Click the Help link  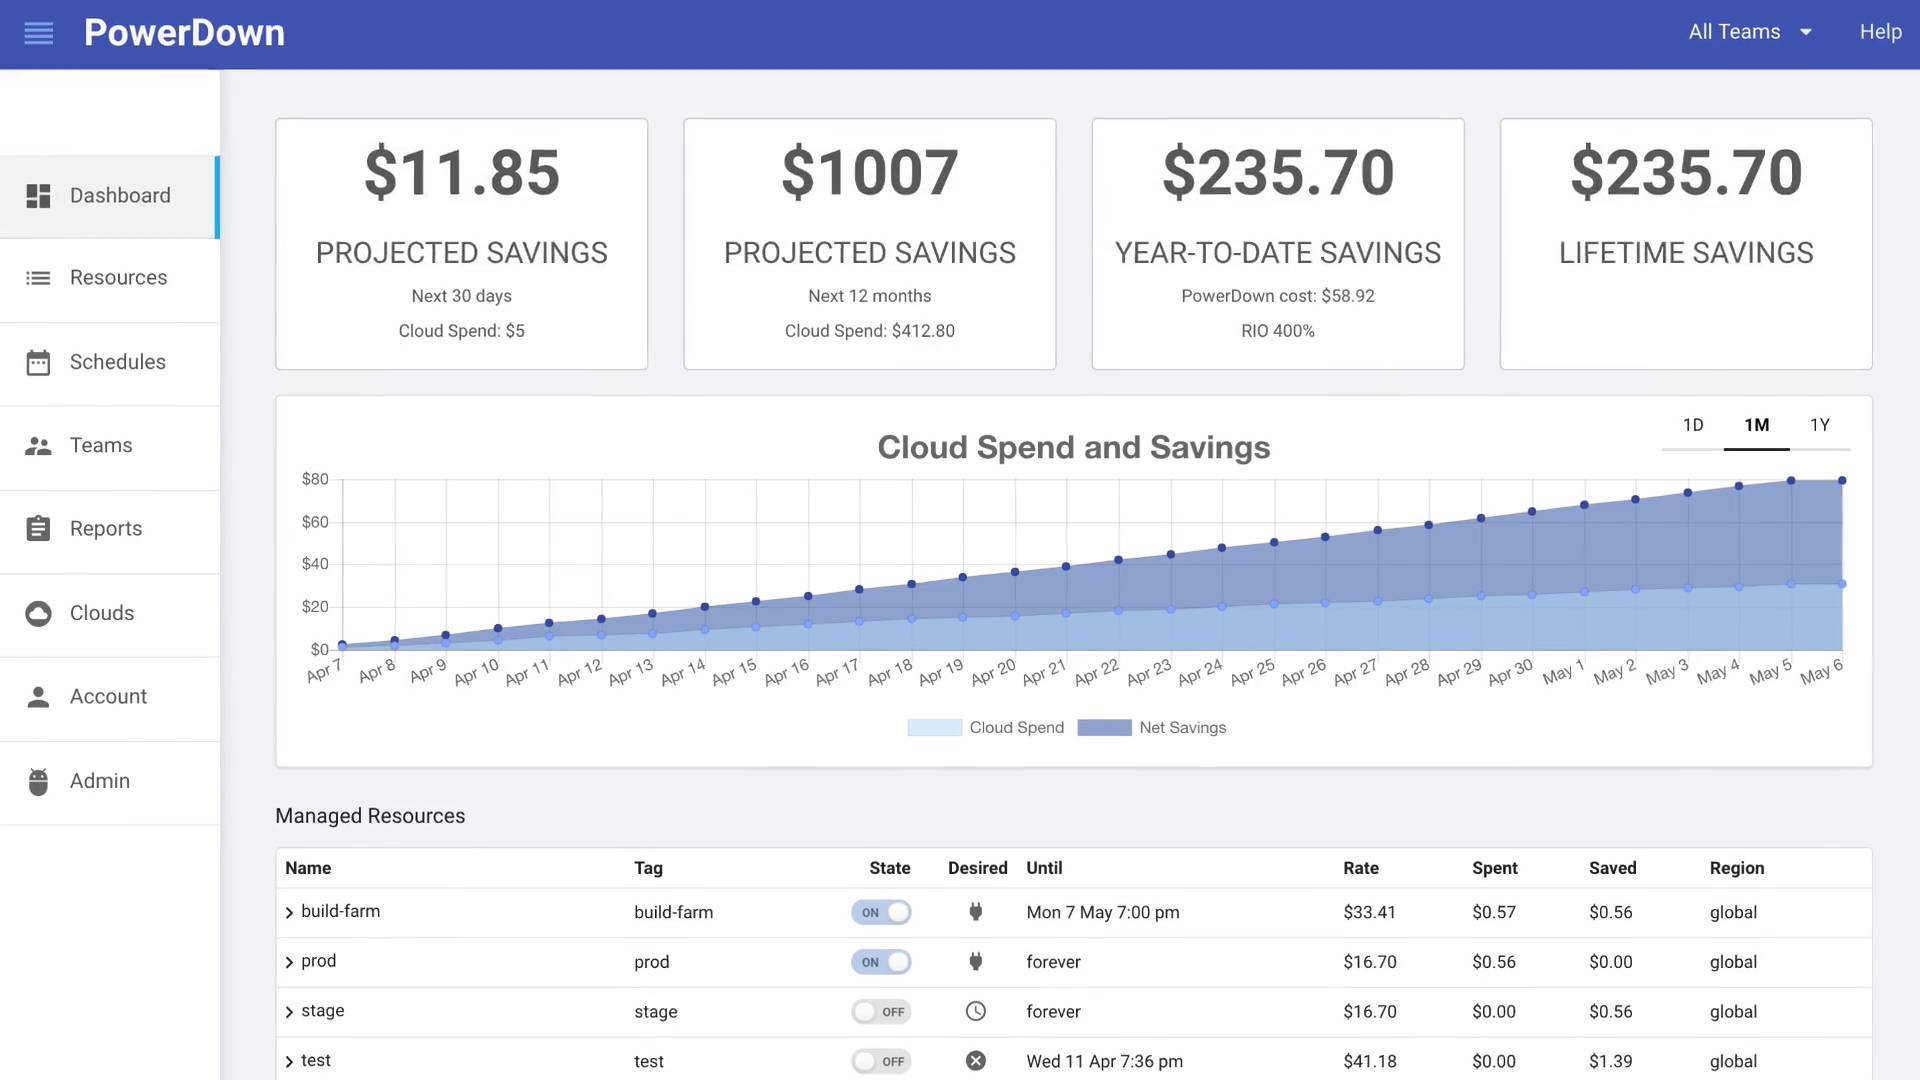(x=1880, y=32)
